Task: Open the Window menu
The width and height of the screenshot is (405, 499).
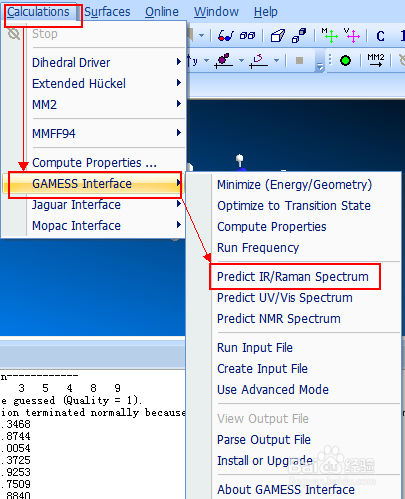Action: point(216,12)
